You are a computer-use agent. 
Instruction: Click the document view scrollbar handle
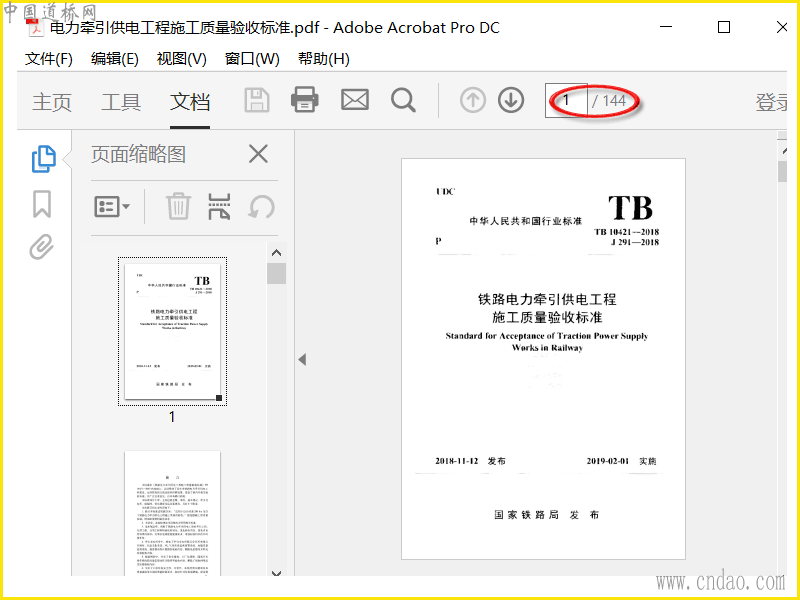782,171
